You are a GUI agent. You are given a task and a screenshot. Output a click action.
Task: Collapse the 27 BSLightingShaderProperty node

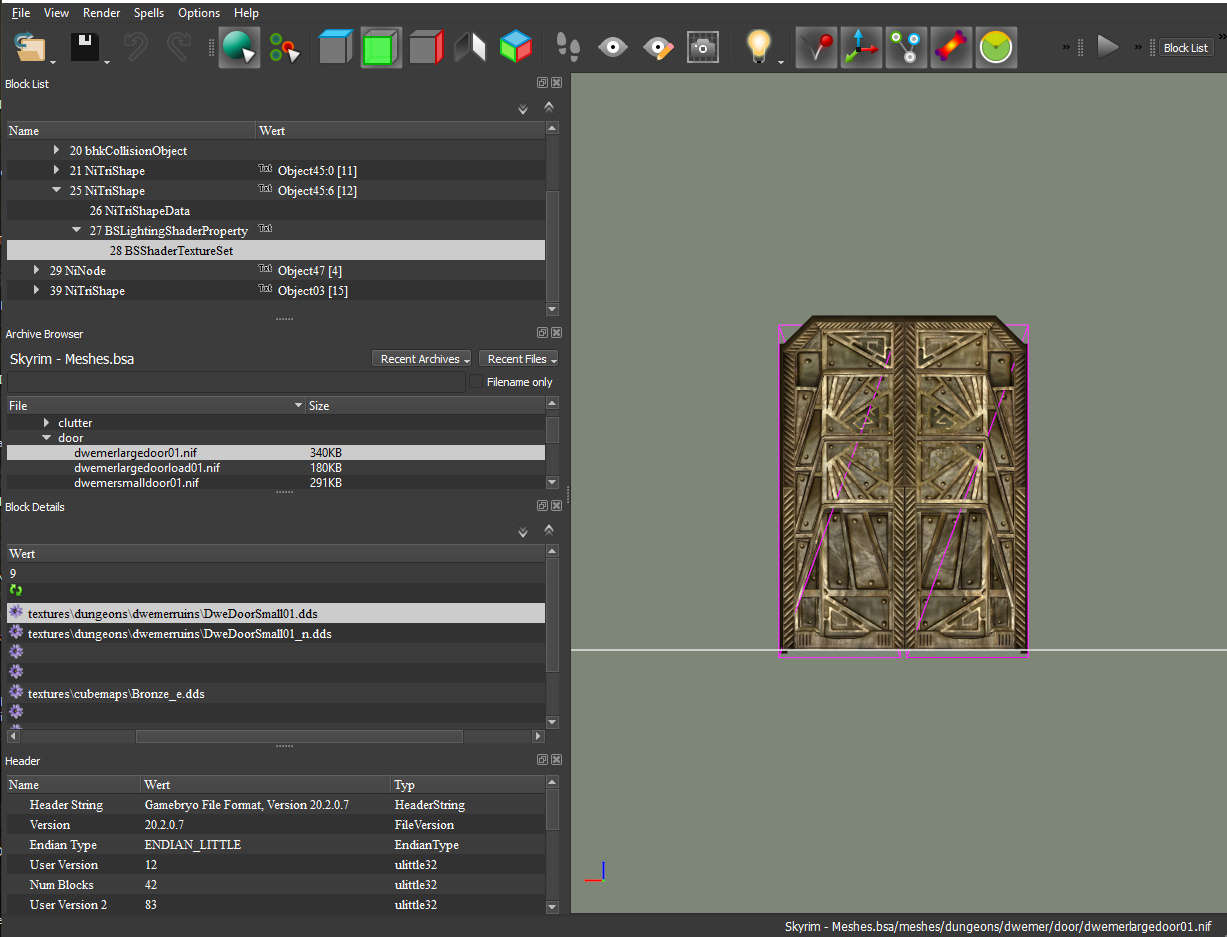pyautogui.click(x=77, y=230)
